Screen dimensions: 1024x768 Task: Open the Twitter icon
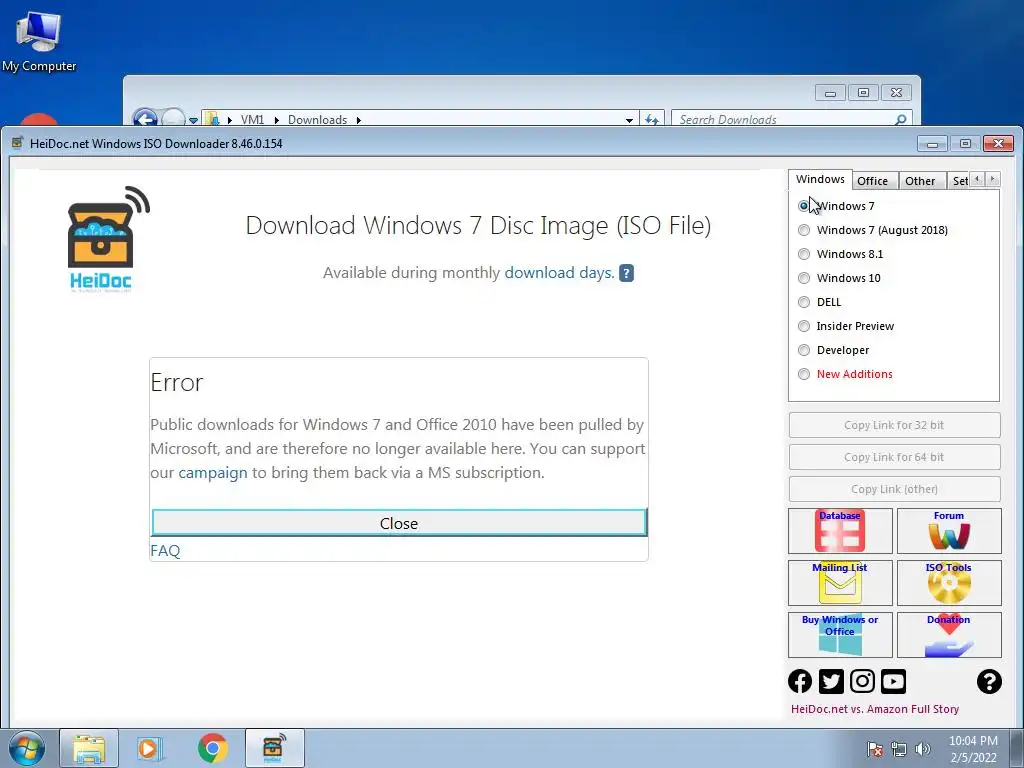click(x=831, y=681)
